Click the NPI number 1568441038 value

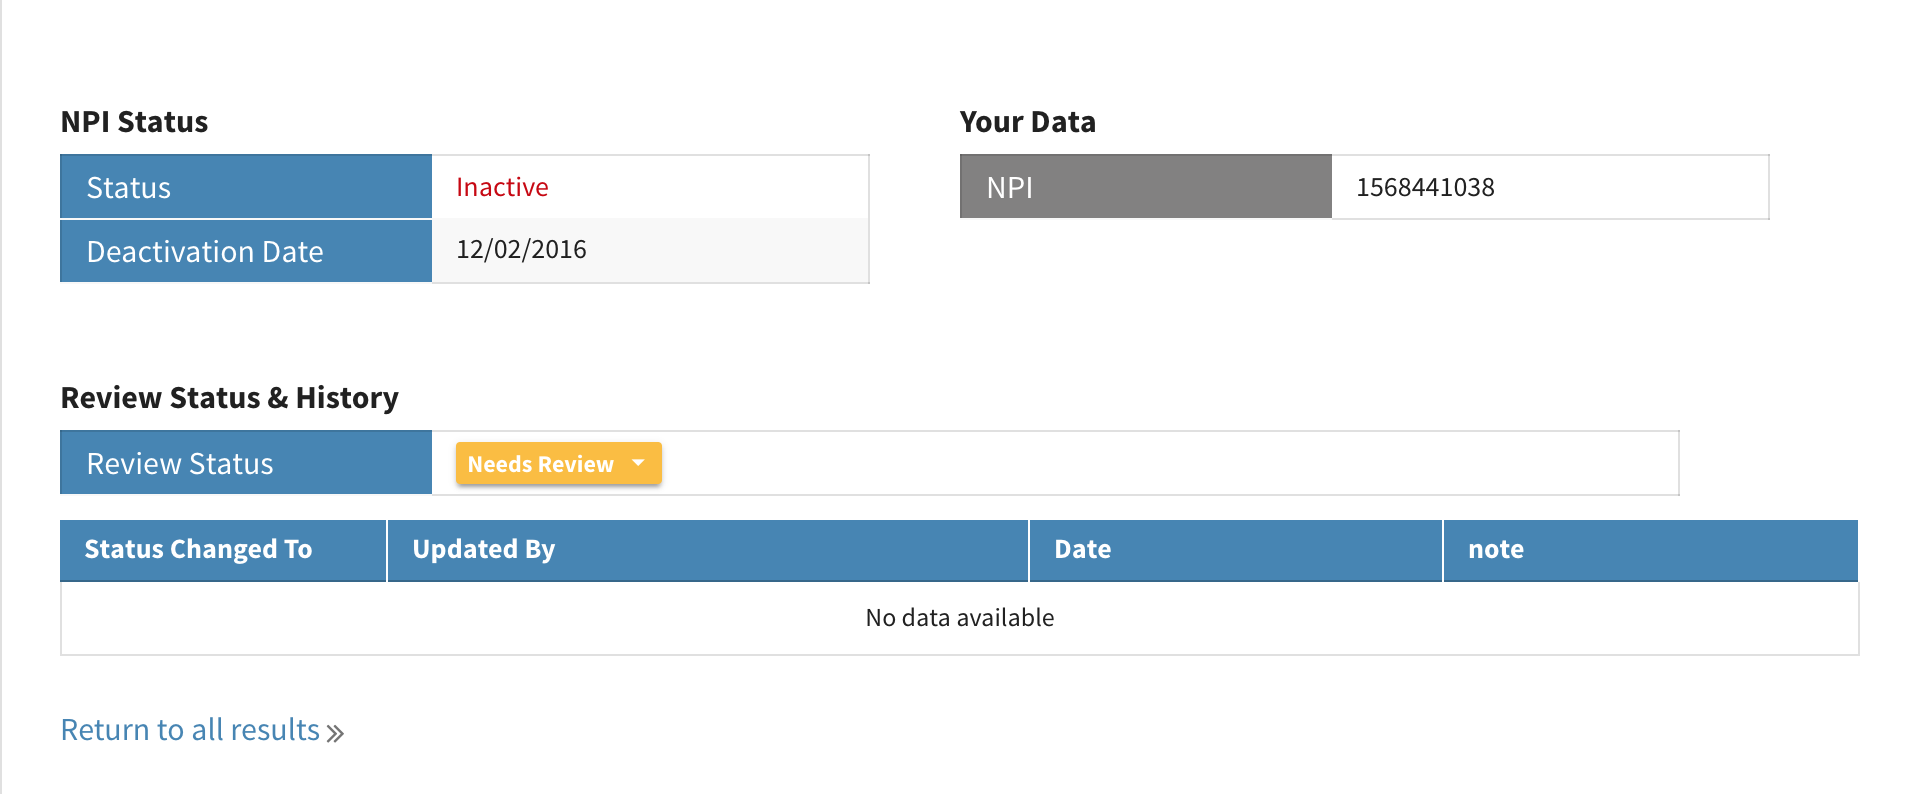(x=1424, y=187)
